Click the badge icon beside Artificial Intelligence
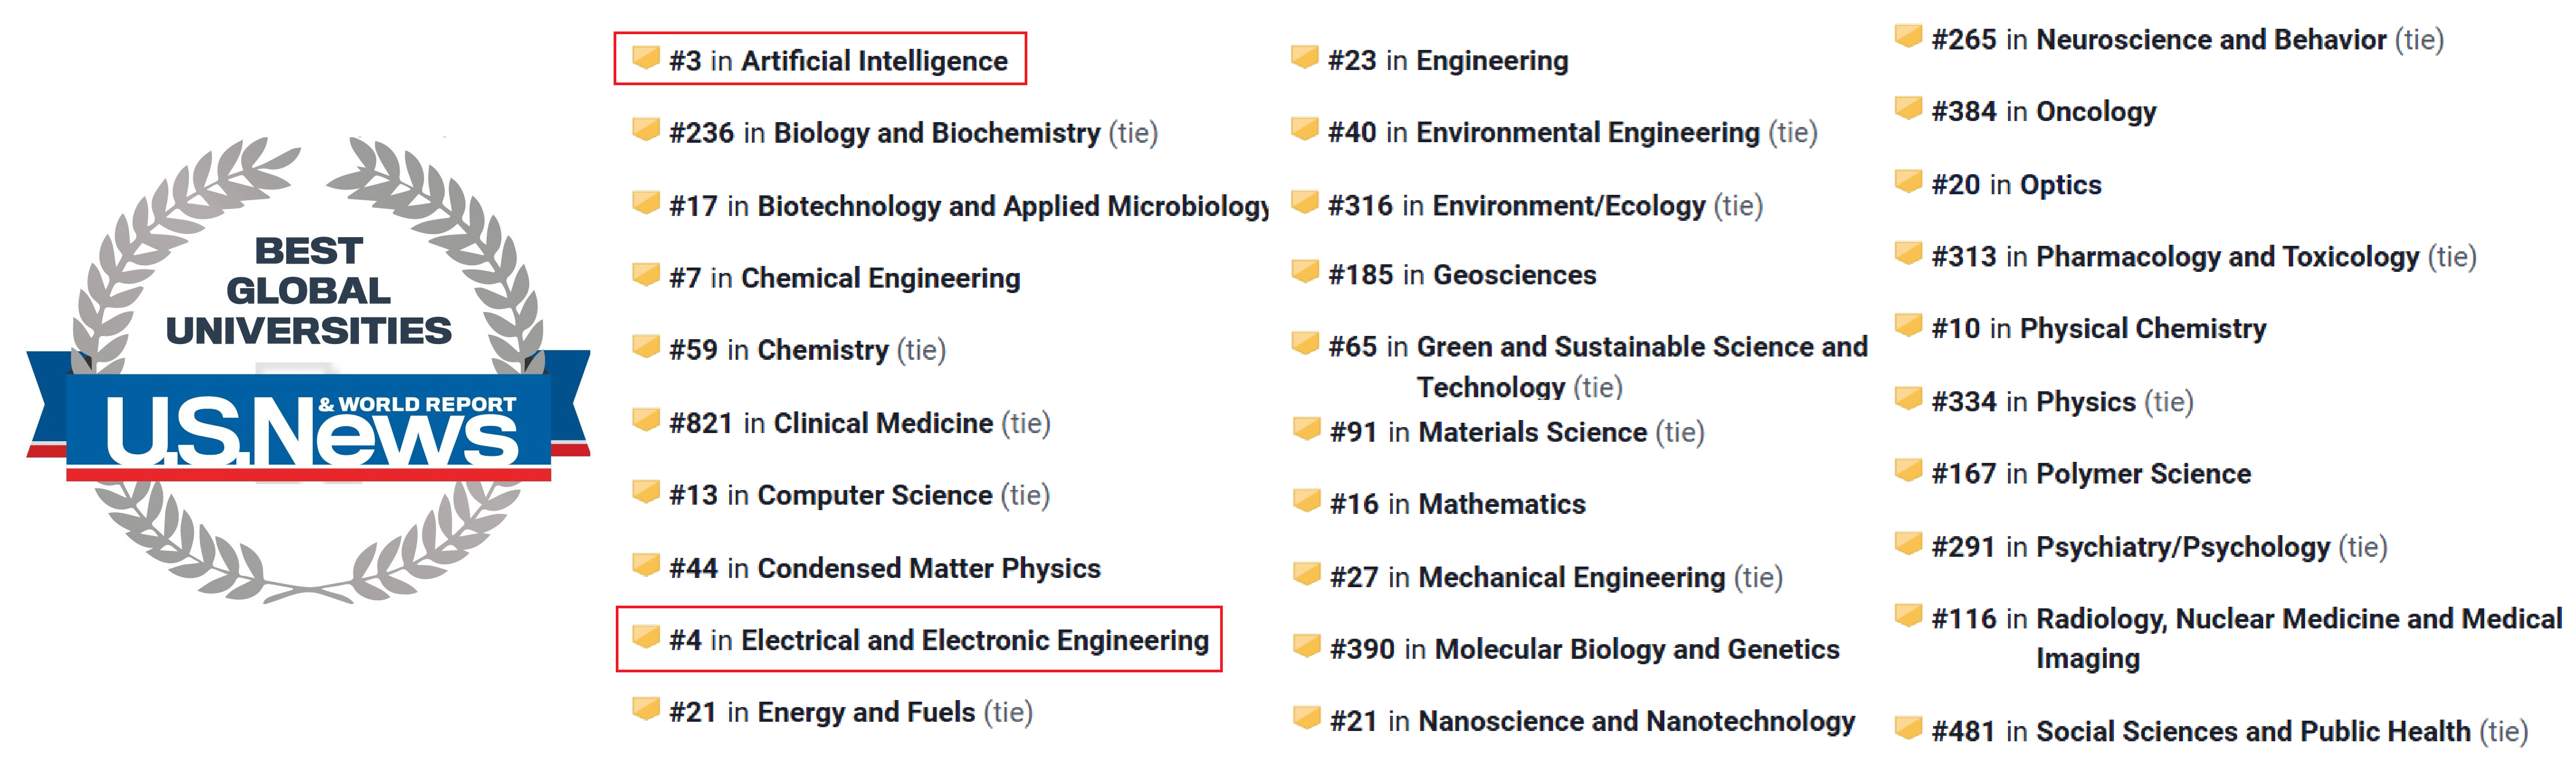Viewport: 2576px width, 763px height. coord(646,57)
